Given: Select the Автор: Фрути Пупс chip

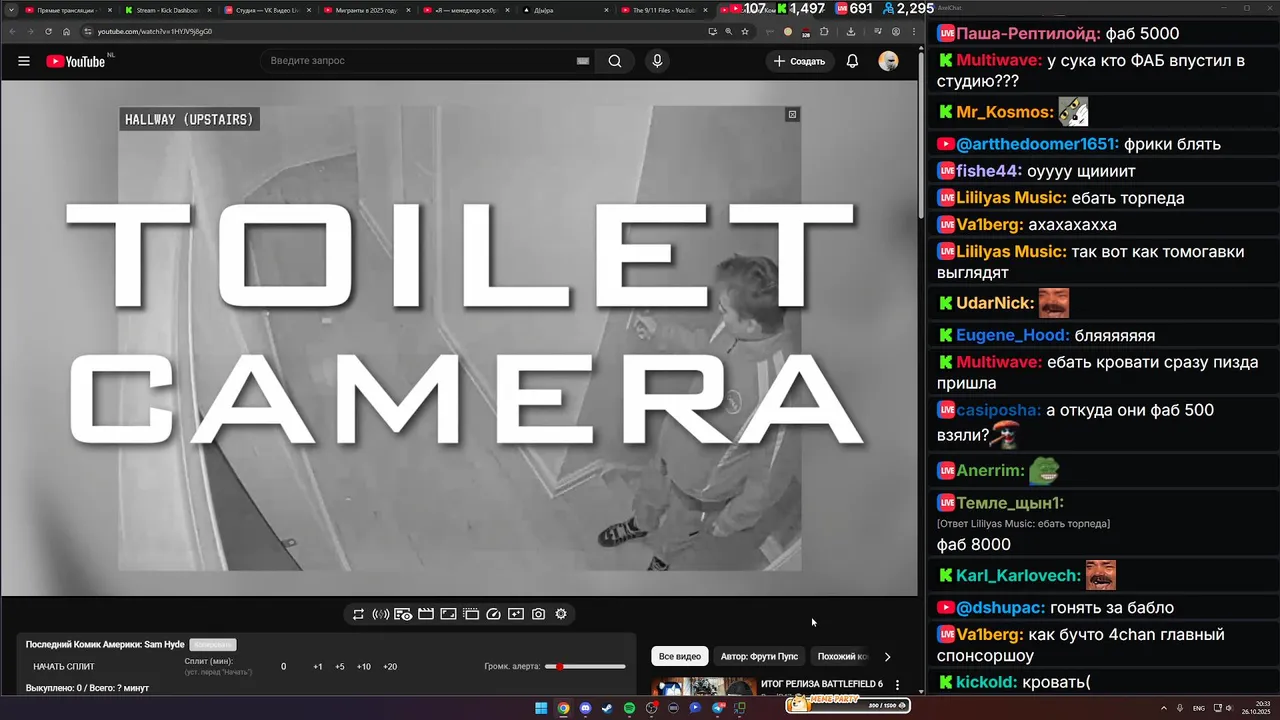Looking at the screenshot, I should click(x=759, y=657).
